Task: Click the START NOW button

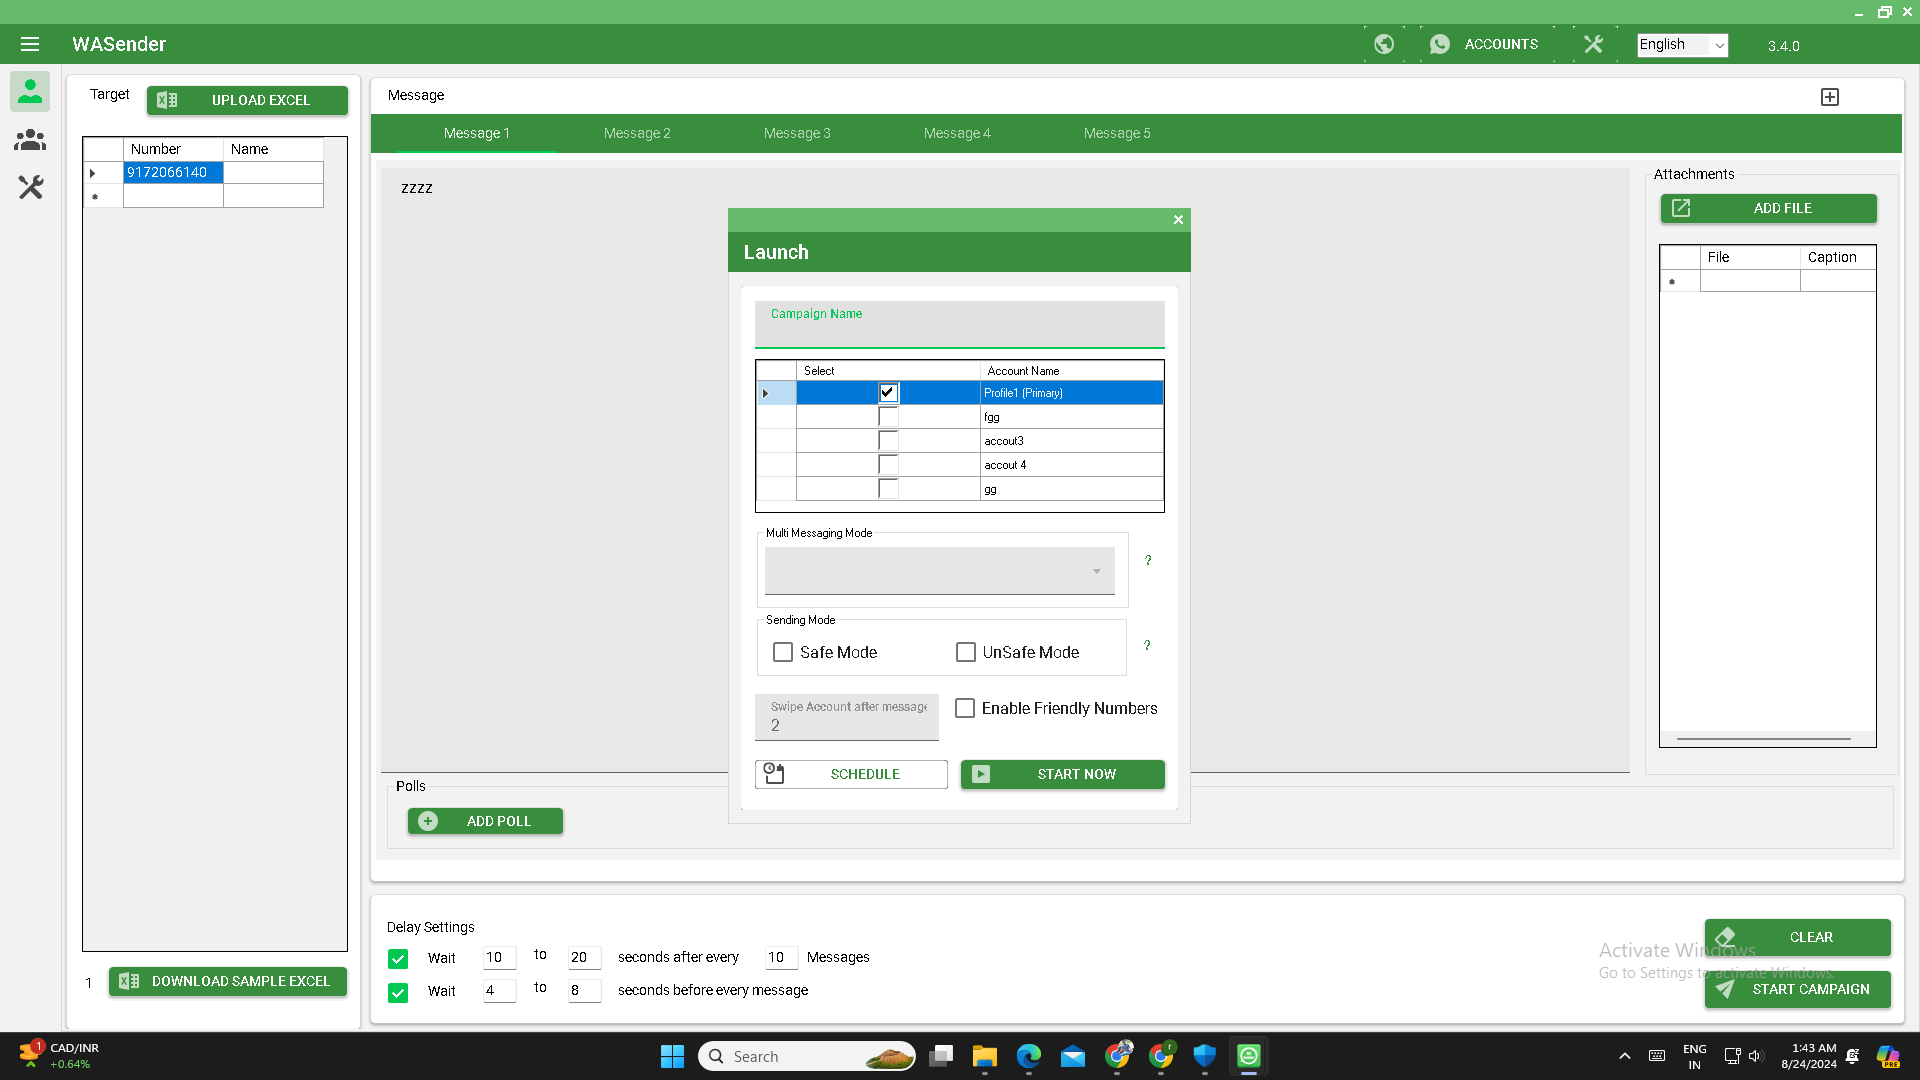Action: point(1062,774)
